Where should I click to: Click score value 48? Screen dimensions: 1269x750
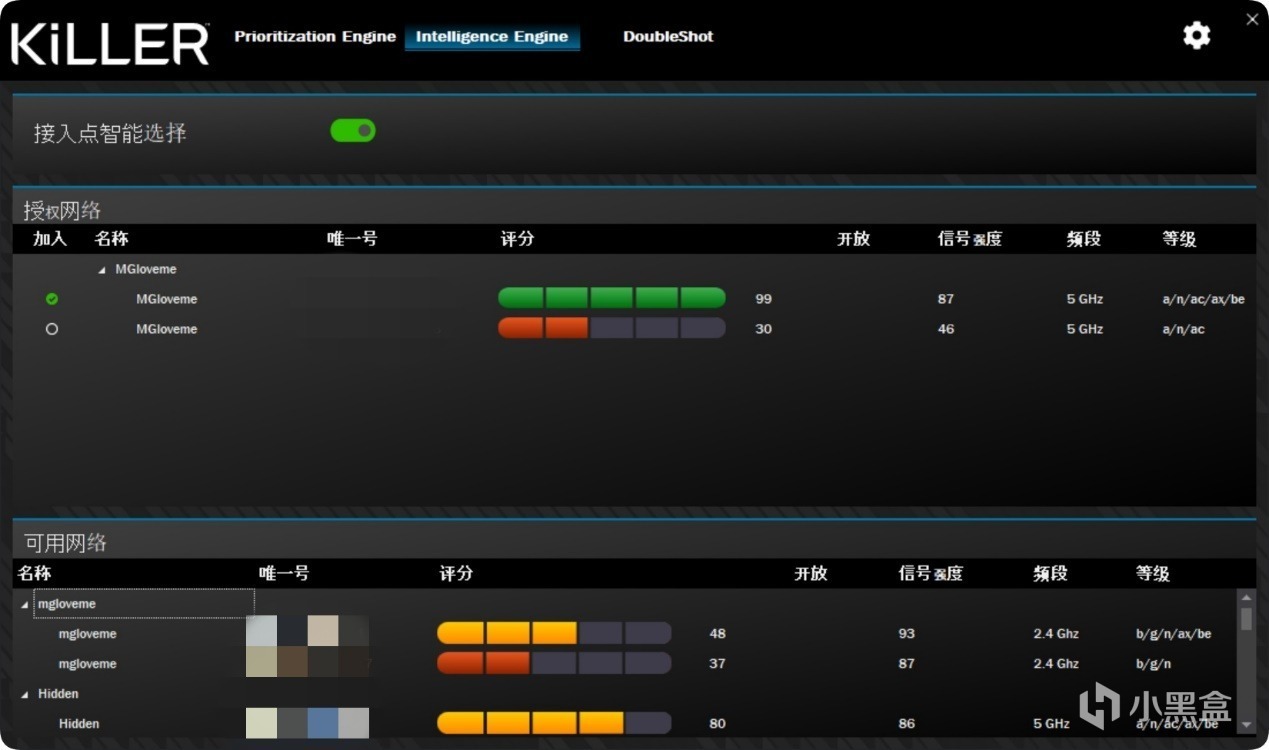tap(718, 634)
